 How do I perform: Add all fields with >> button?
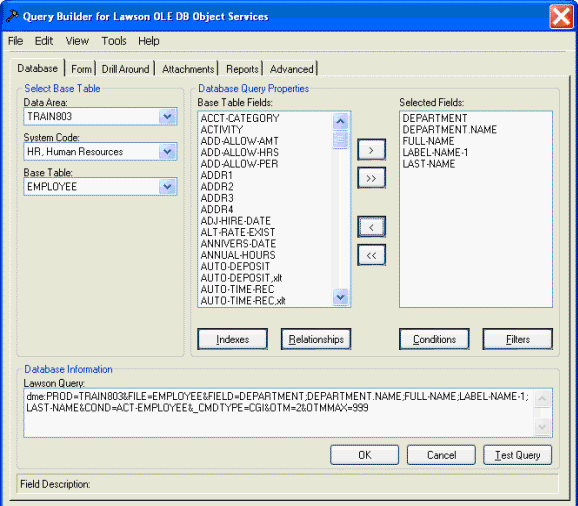371,178
